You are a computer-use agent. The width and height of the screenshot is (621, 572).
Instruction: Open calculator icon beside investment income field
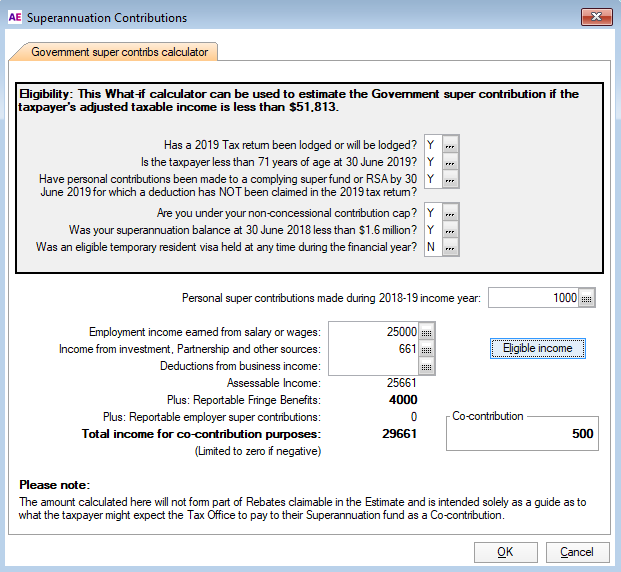pyautogui.click(x=427, y=349)
